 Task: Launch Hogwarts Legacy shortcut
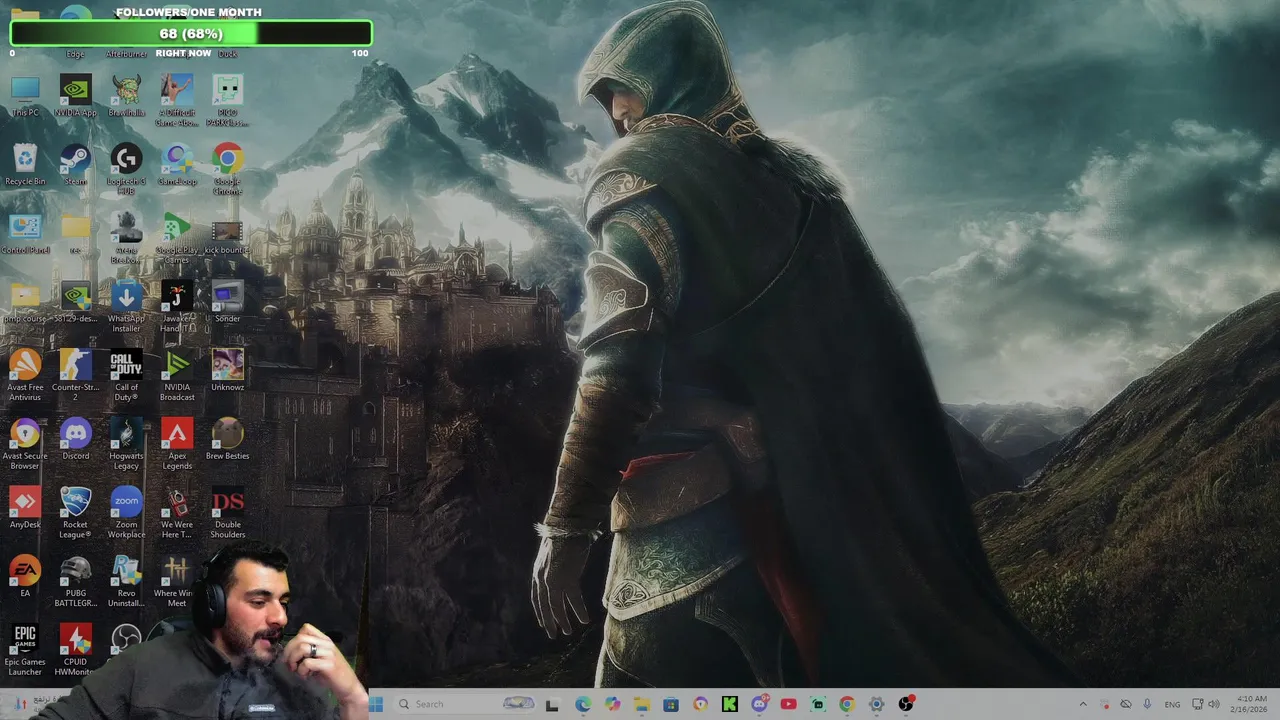[x=126, y=445]
